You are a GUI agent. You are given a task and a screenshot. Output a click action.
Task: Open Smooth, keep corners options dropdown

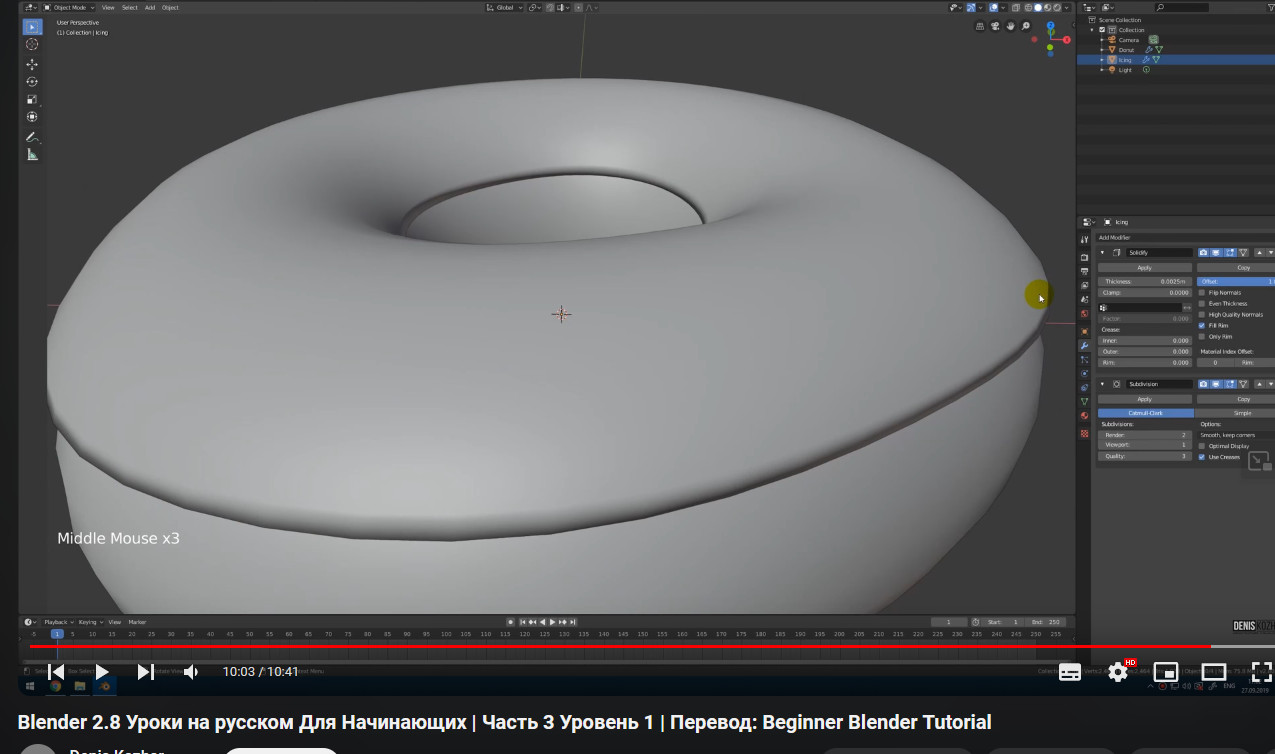click(x=1236, y=435)
